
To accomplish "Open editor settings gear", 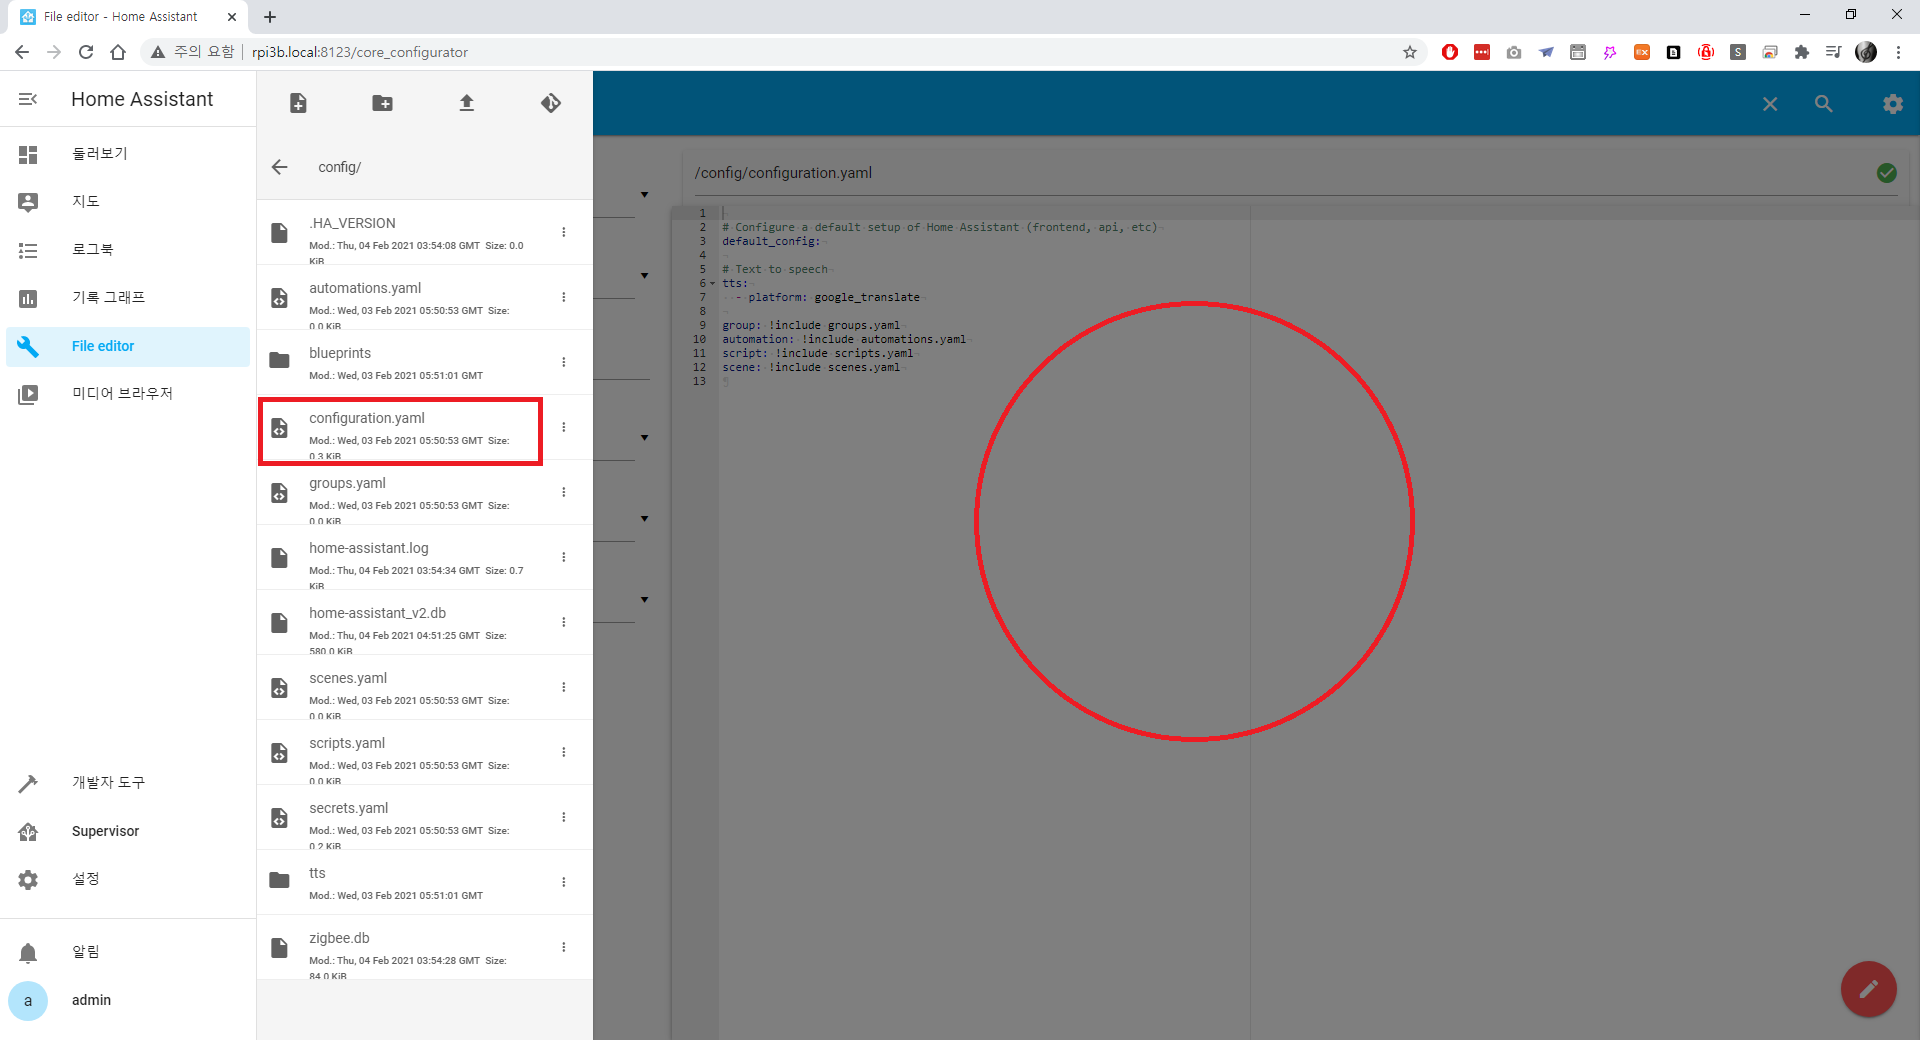I will [x=1893, y=104].
